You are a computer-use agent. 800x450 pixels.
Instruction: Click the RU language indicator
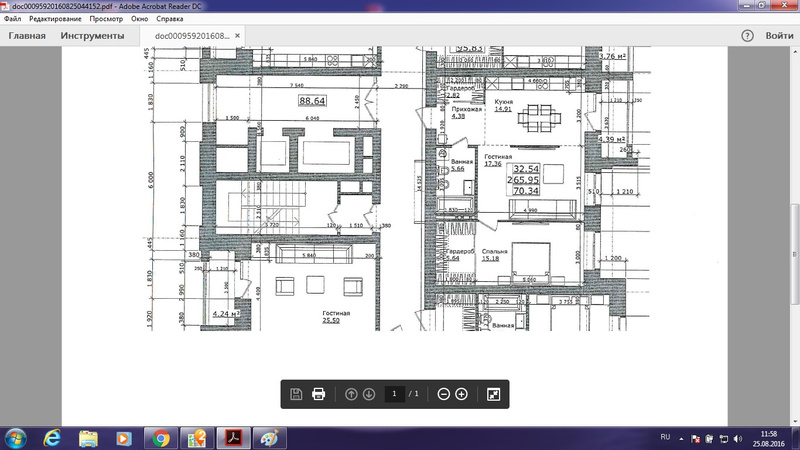(x=665, y=437)
